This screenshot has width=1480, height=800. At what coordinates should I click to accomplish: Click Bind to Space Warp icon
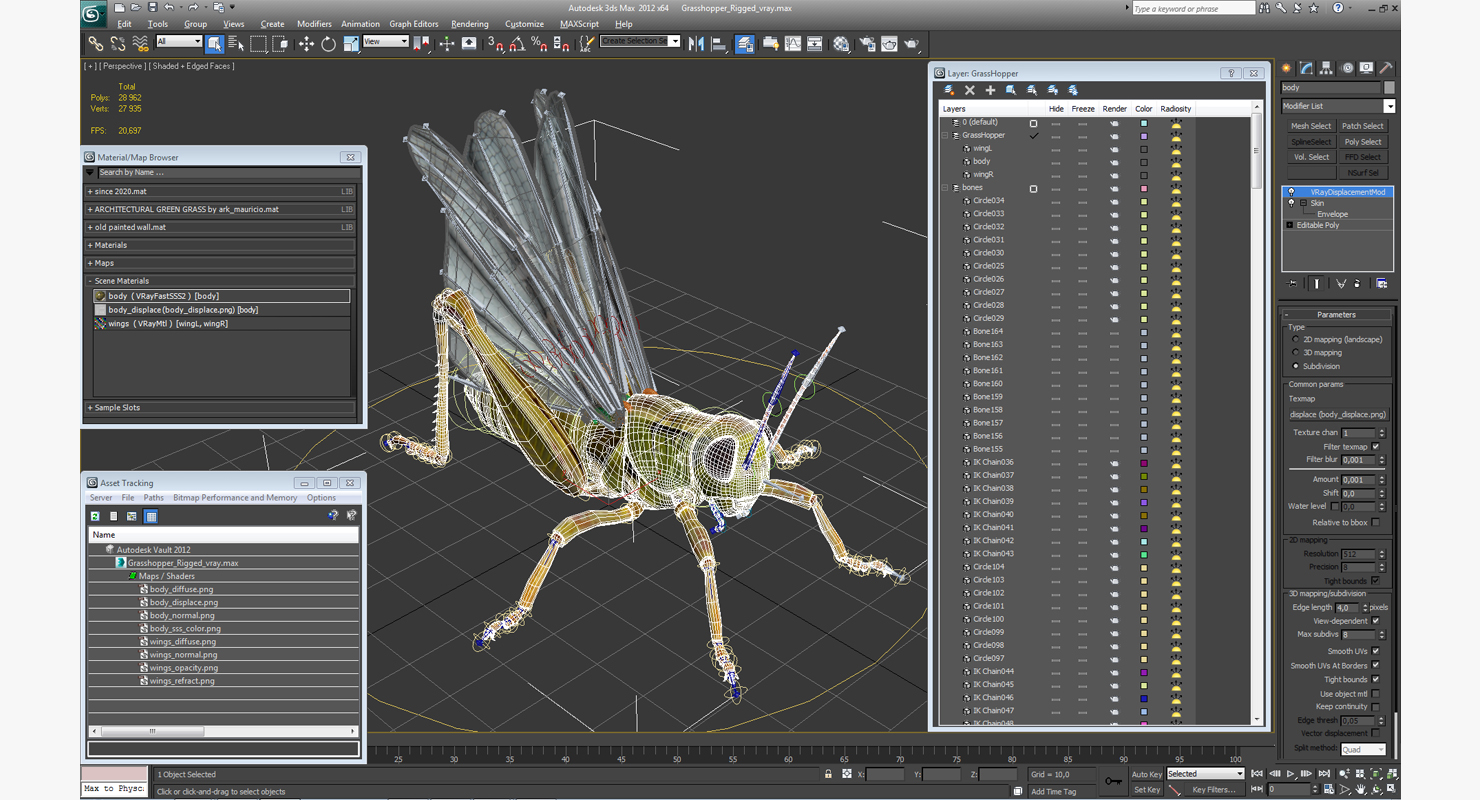tap(140, 43)
